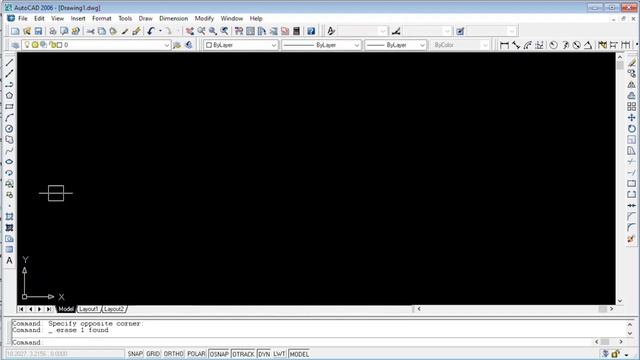Open the File menu

pyautogui.click(x=23, y=18)
